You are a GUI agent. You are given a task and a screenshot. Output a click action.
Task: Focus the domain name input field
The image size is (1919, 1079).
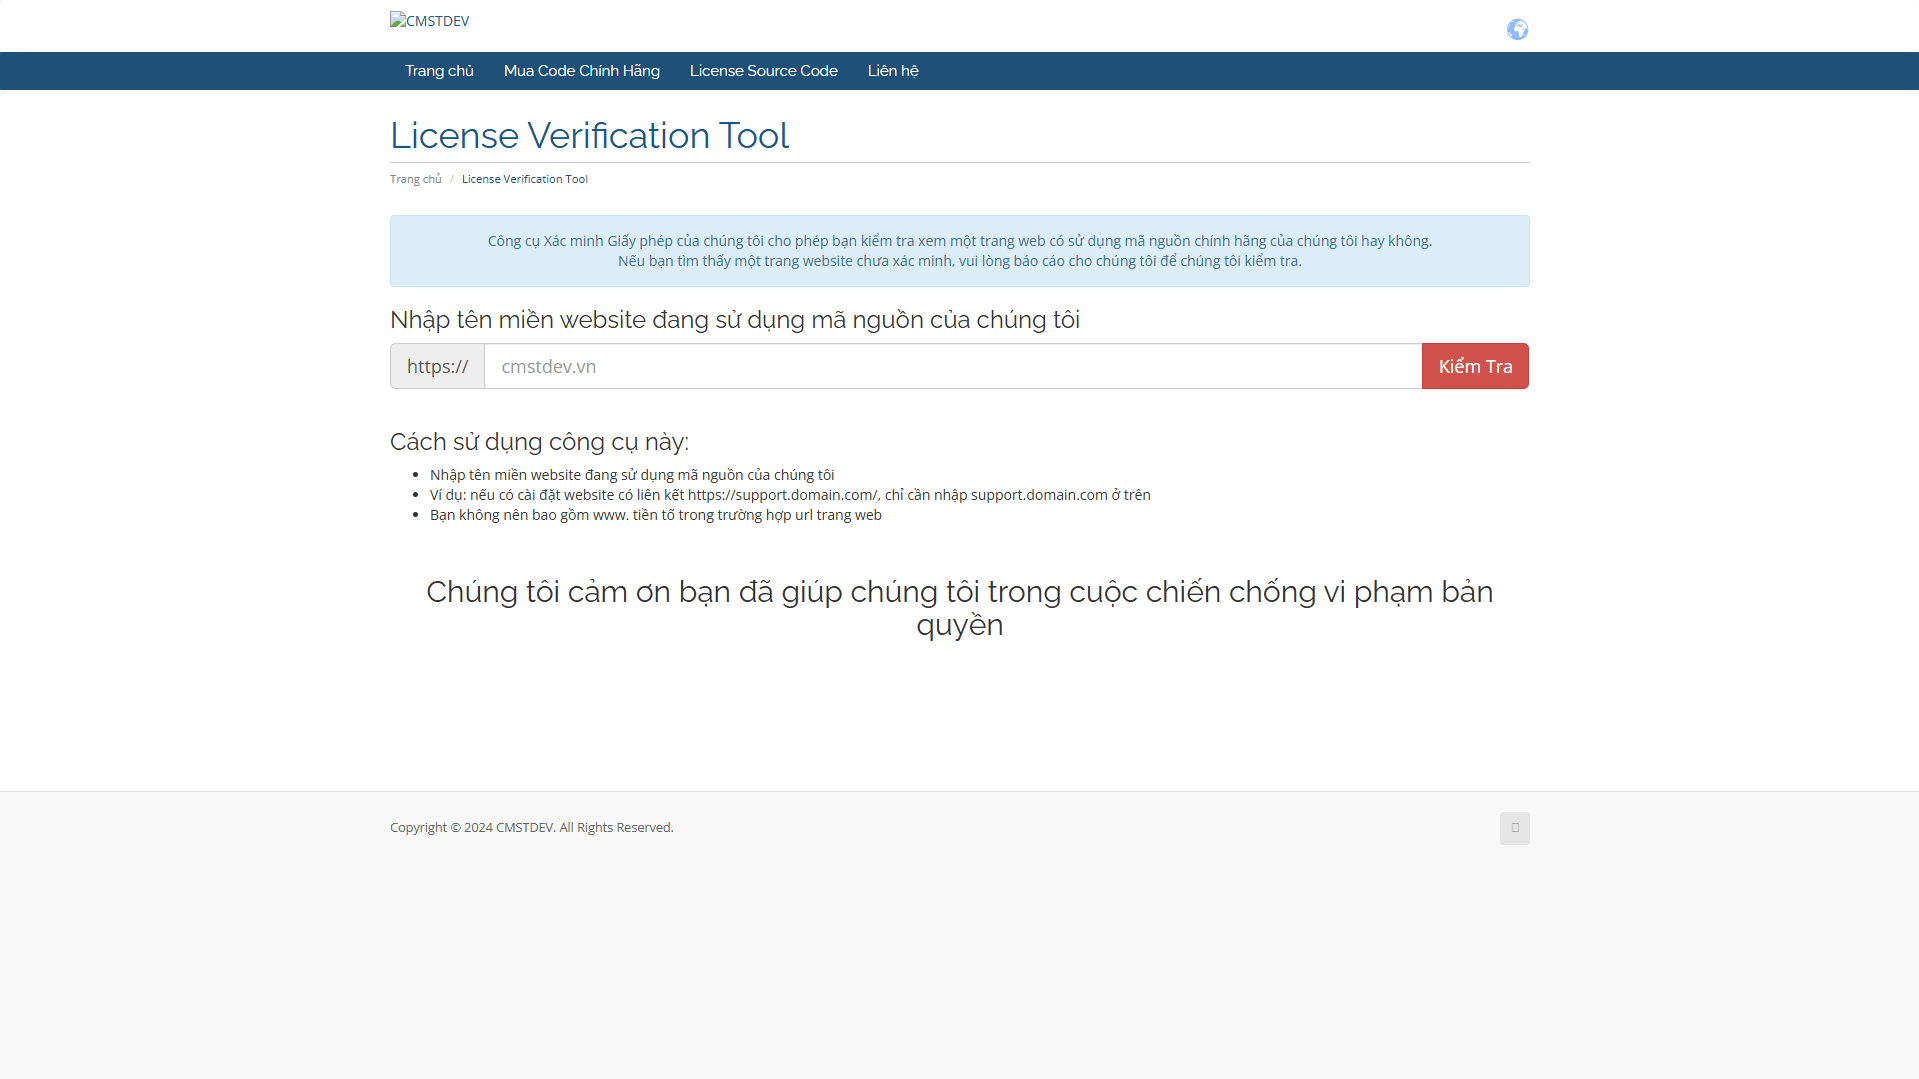952,366
